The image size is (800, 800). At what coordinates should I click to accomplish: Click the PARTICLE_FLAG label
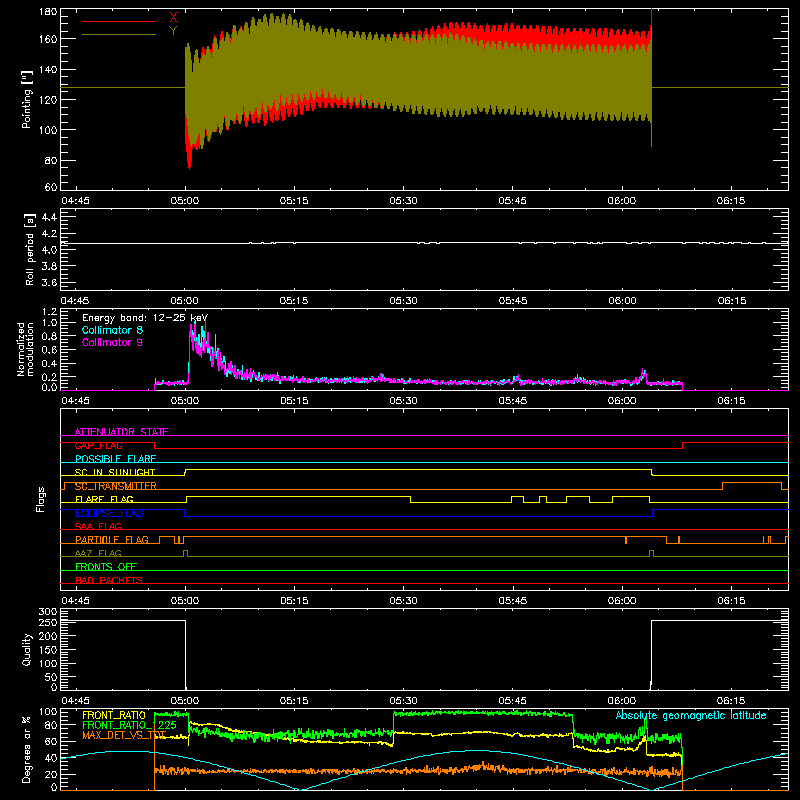tap(112, 539)
